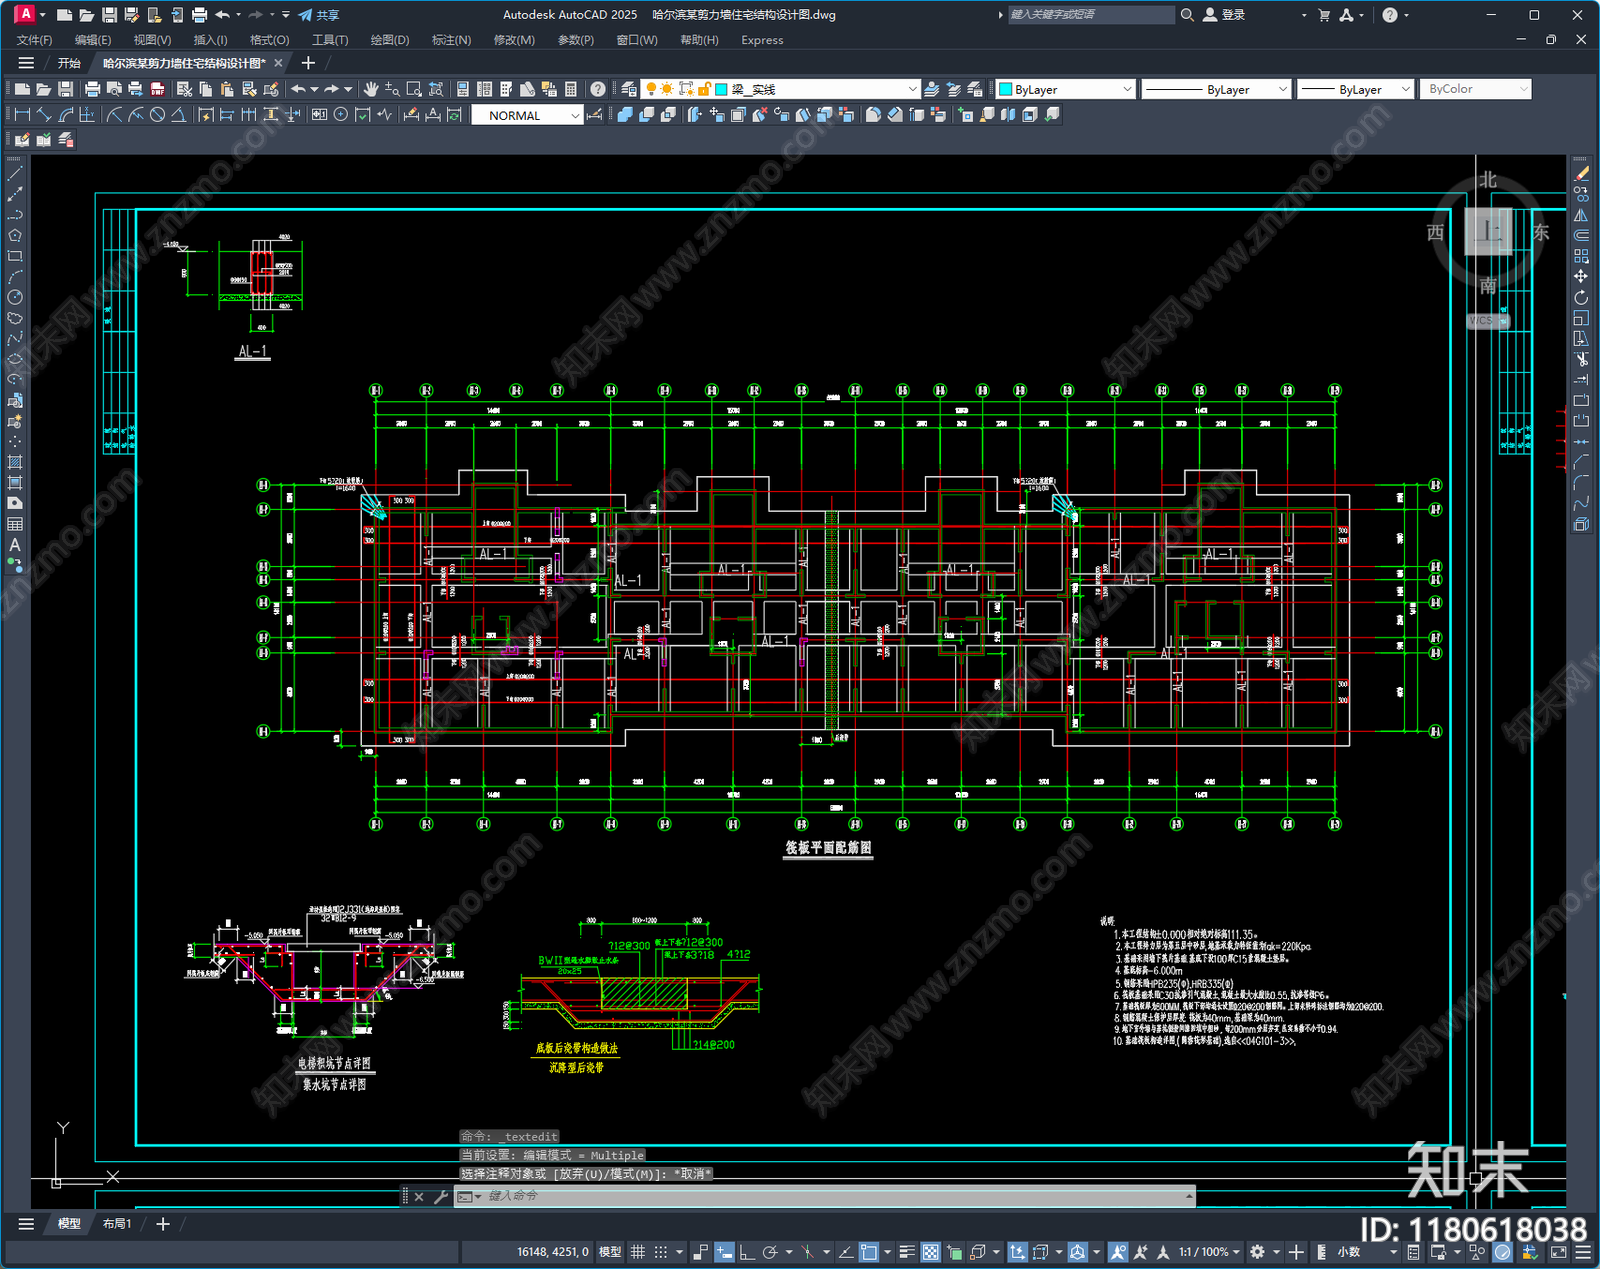Switch to the 开始 start tab
Viewport: 1600px width, 1269px height.
pyautogui.click(x=69, y=63)
